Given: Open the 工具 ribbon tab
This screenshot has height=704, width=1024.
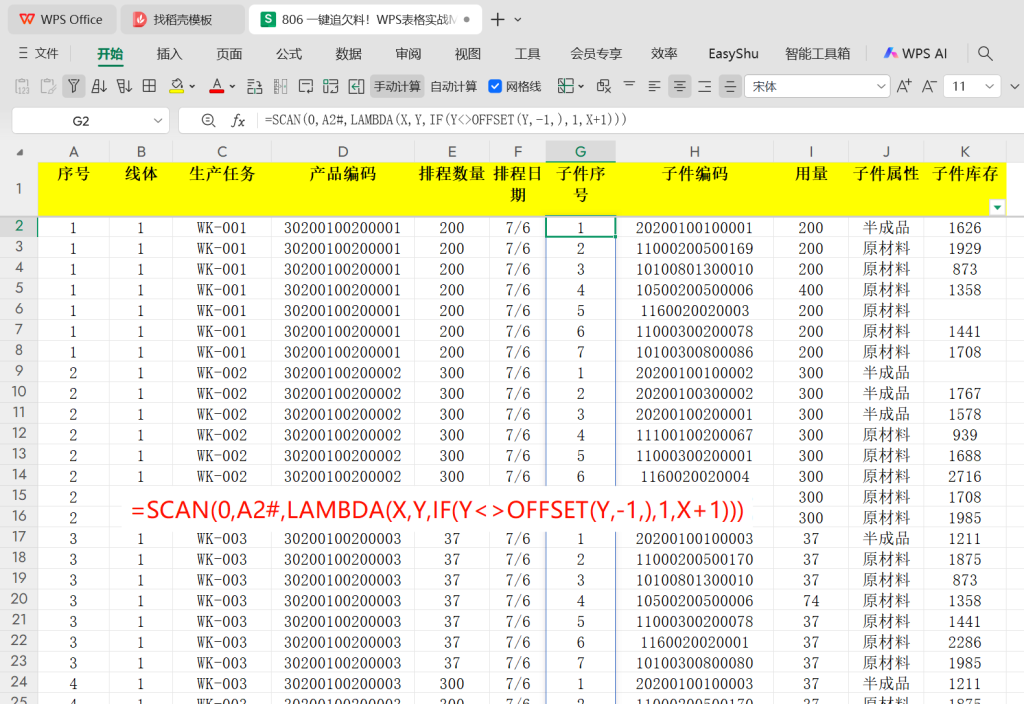Looking at the screenshot, I should 527,54.
